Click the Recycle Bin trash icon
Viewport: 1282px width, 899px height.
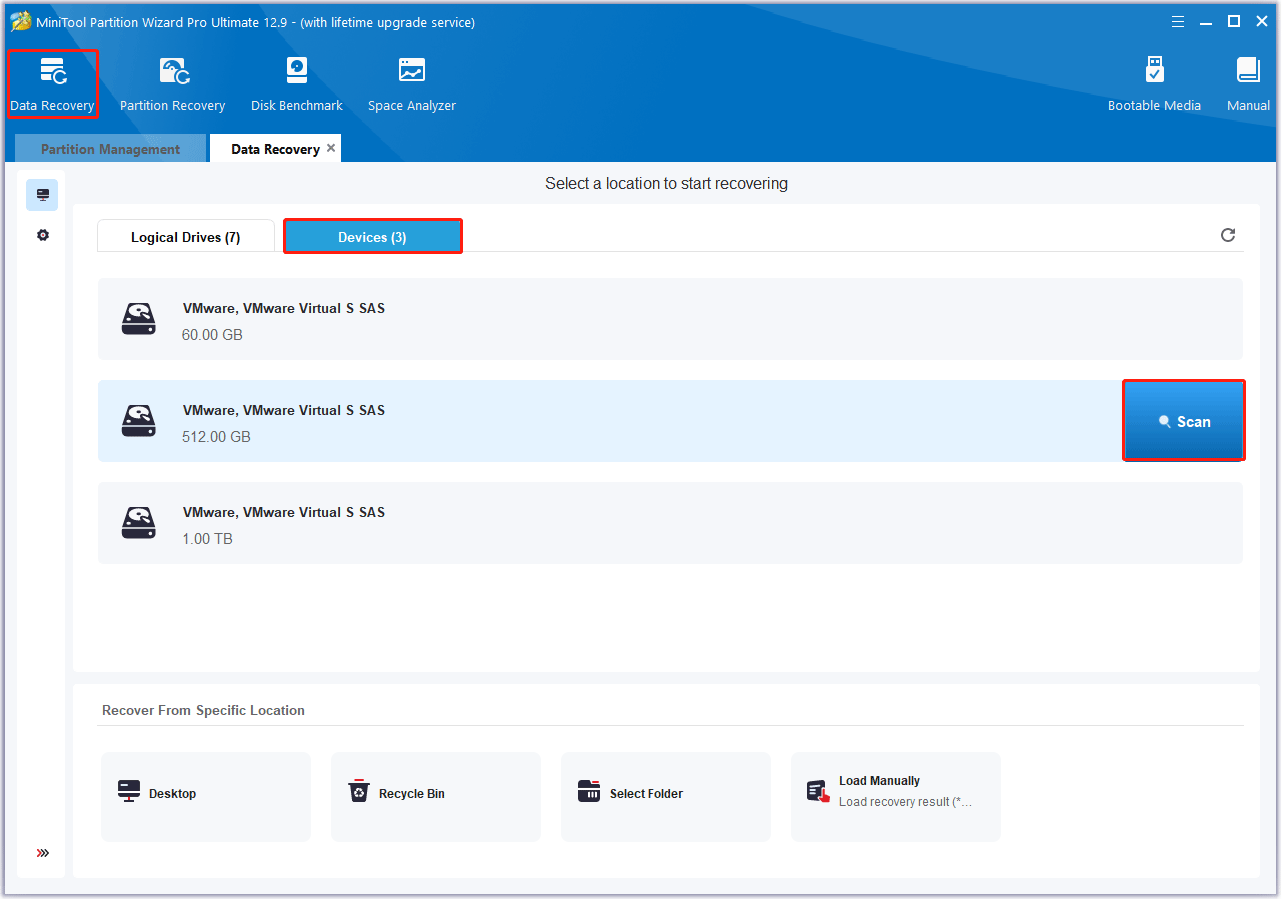pos(358,791)
